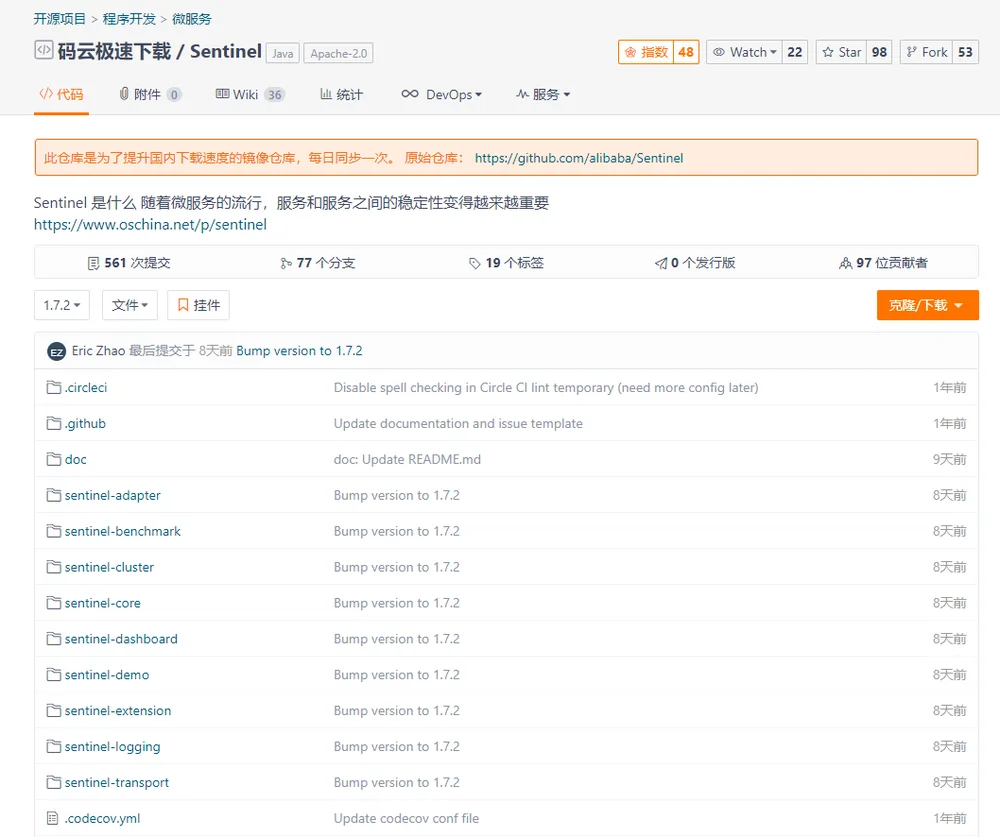Click the folder icon for sentinel-core
The width and height of the screenshot is (1000, 837).
coord(54,602)
